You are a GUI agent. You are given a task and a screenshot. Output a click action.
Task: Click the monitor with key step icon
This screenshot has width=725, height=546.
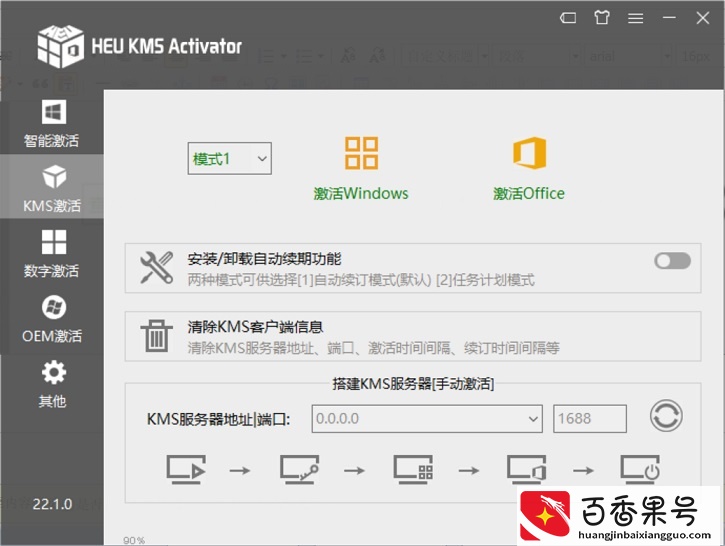pos(300,470)
